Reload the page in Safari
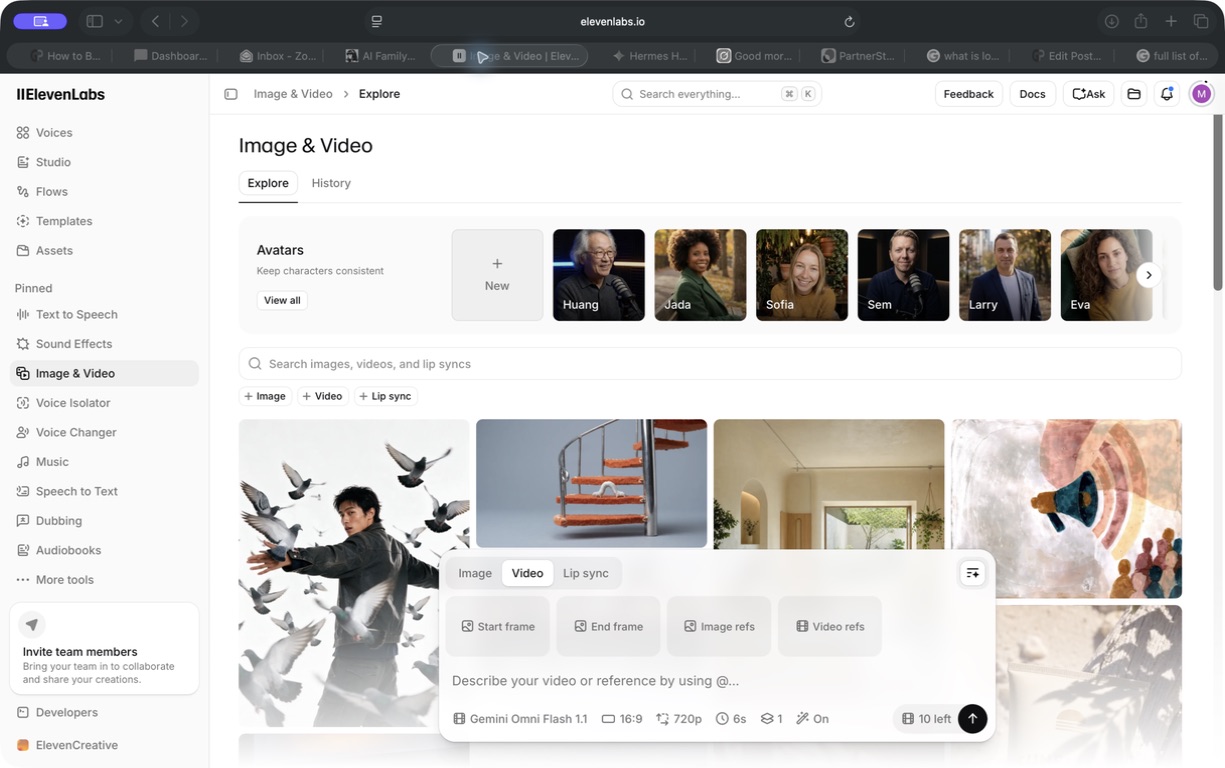Viewport: 1225px width, 768px height. pos(849,21)
